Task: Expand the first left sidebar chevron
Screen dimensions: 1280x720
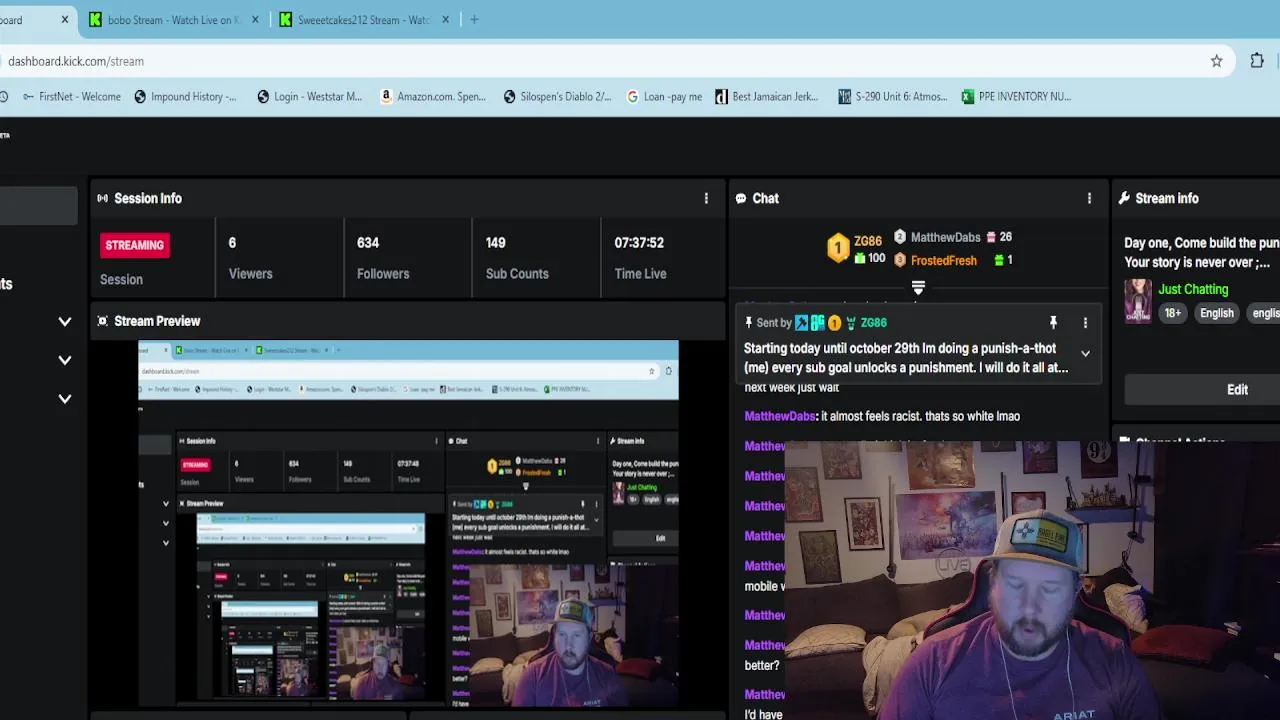Action: 65,322
